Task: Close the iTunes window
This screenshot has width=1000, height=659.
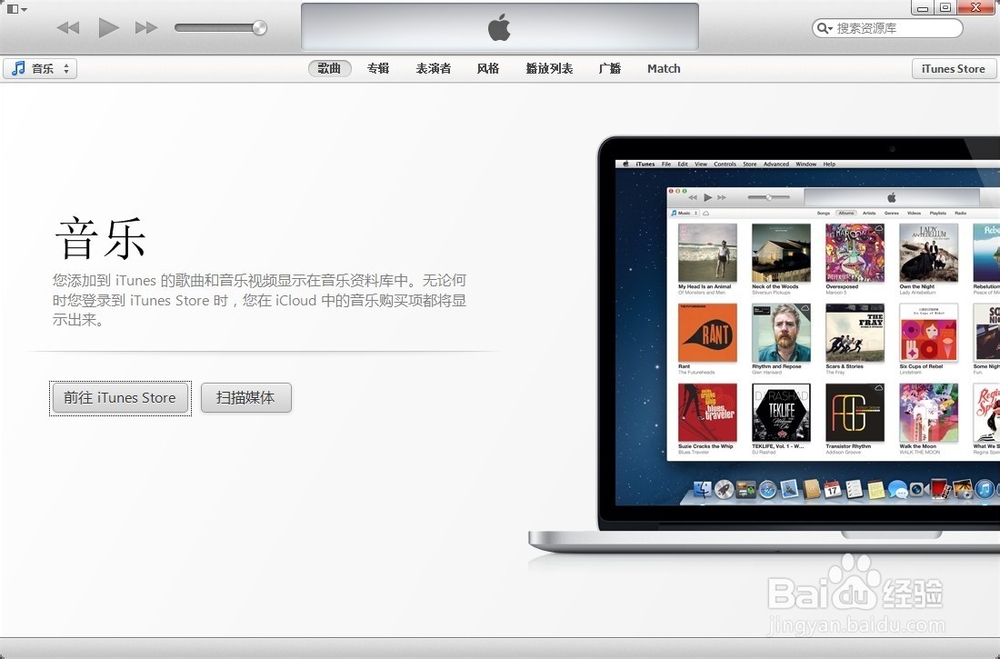Action: pos(976,8)
